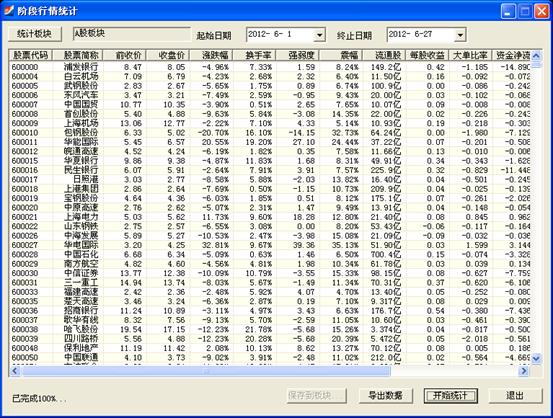This screenshot has height=418, width=553.
Task: Select the 三一重工 row
Action: pyautogui.click(x=270, y=283)
